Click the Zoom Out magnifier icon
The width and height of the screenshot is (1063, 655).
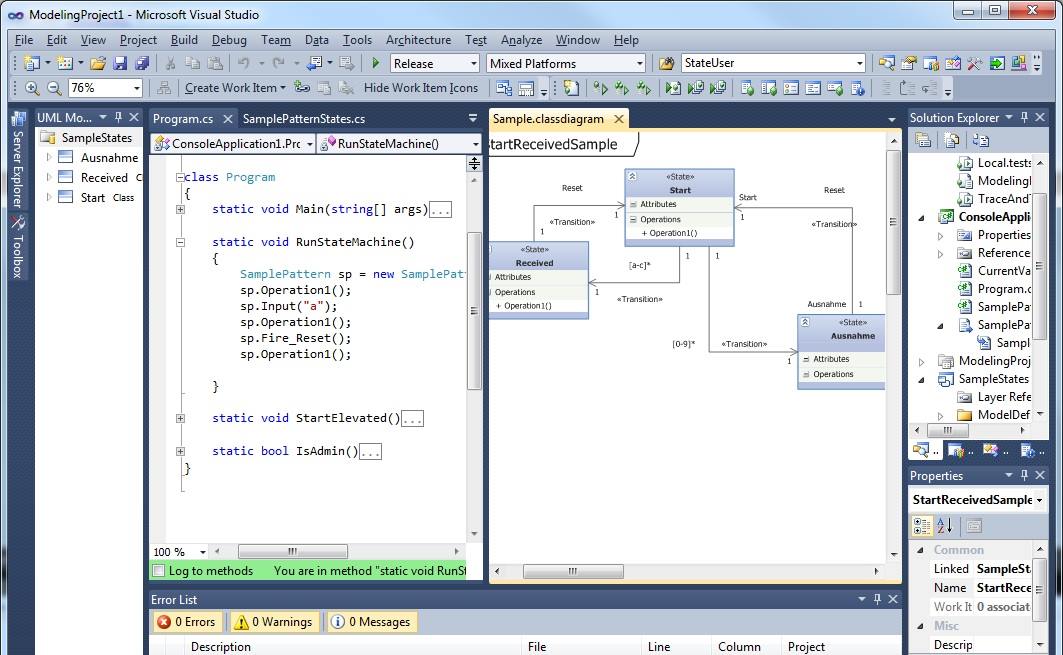54,88
